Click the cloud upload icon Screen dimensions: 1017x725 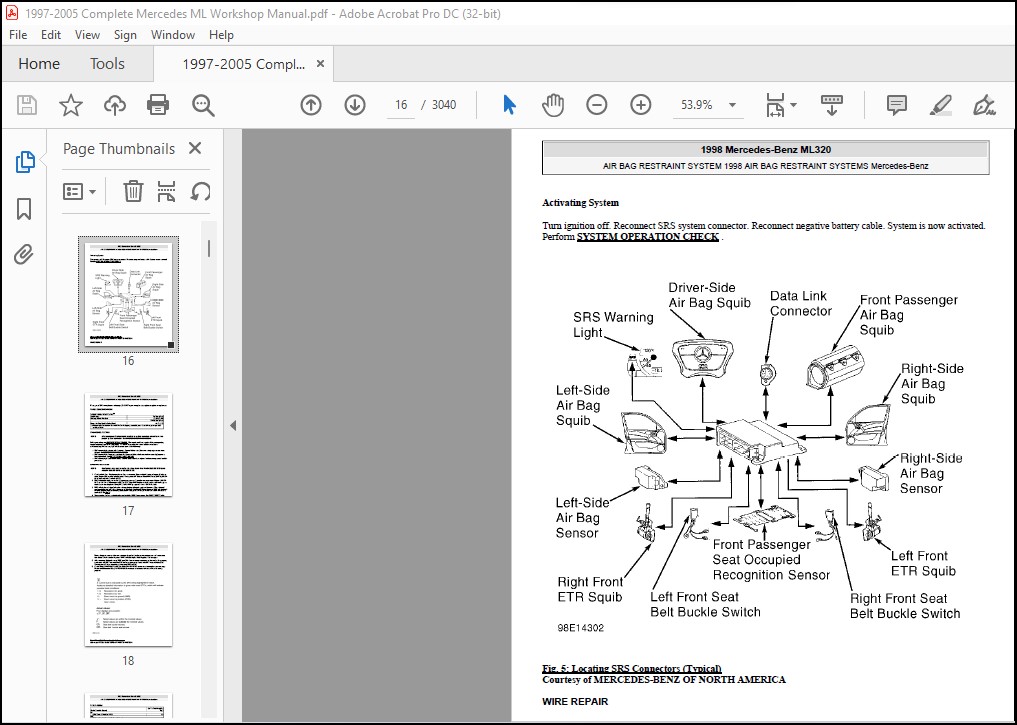(x=115, y=105)
